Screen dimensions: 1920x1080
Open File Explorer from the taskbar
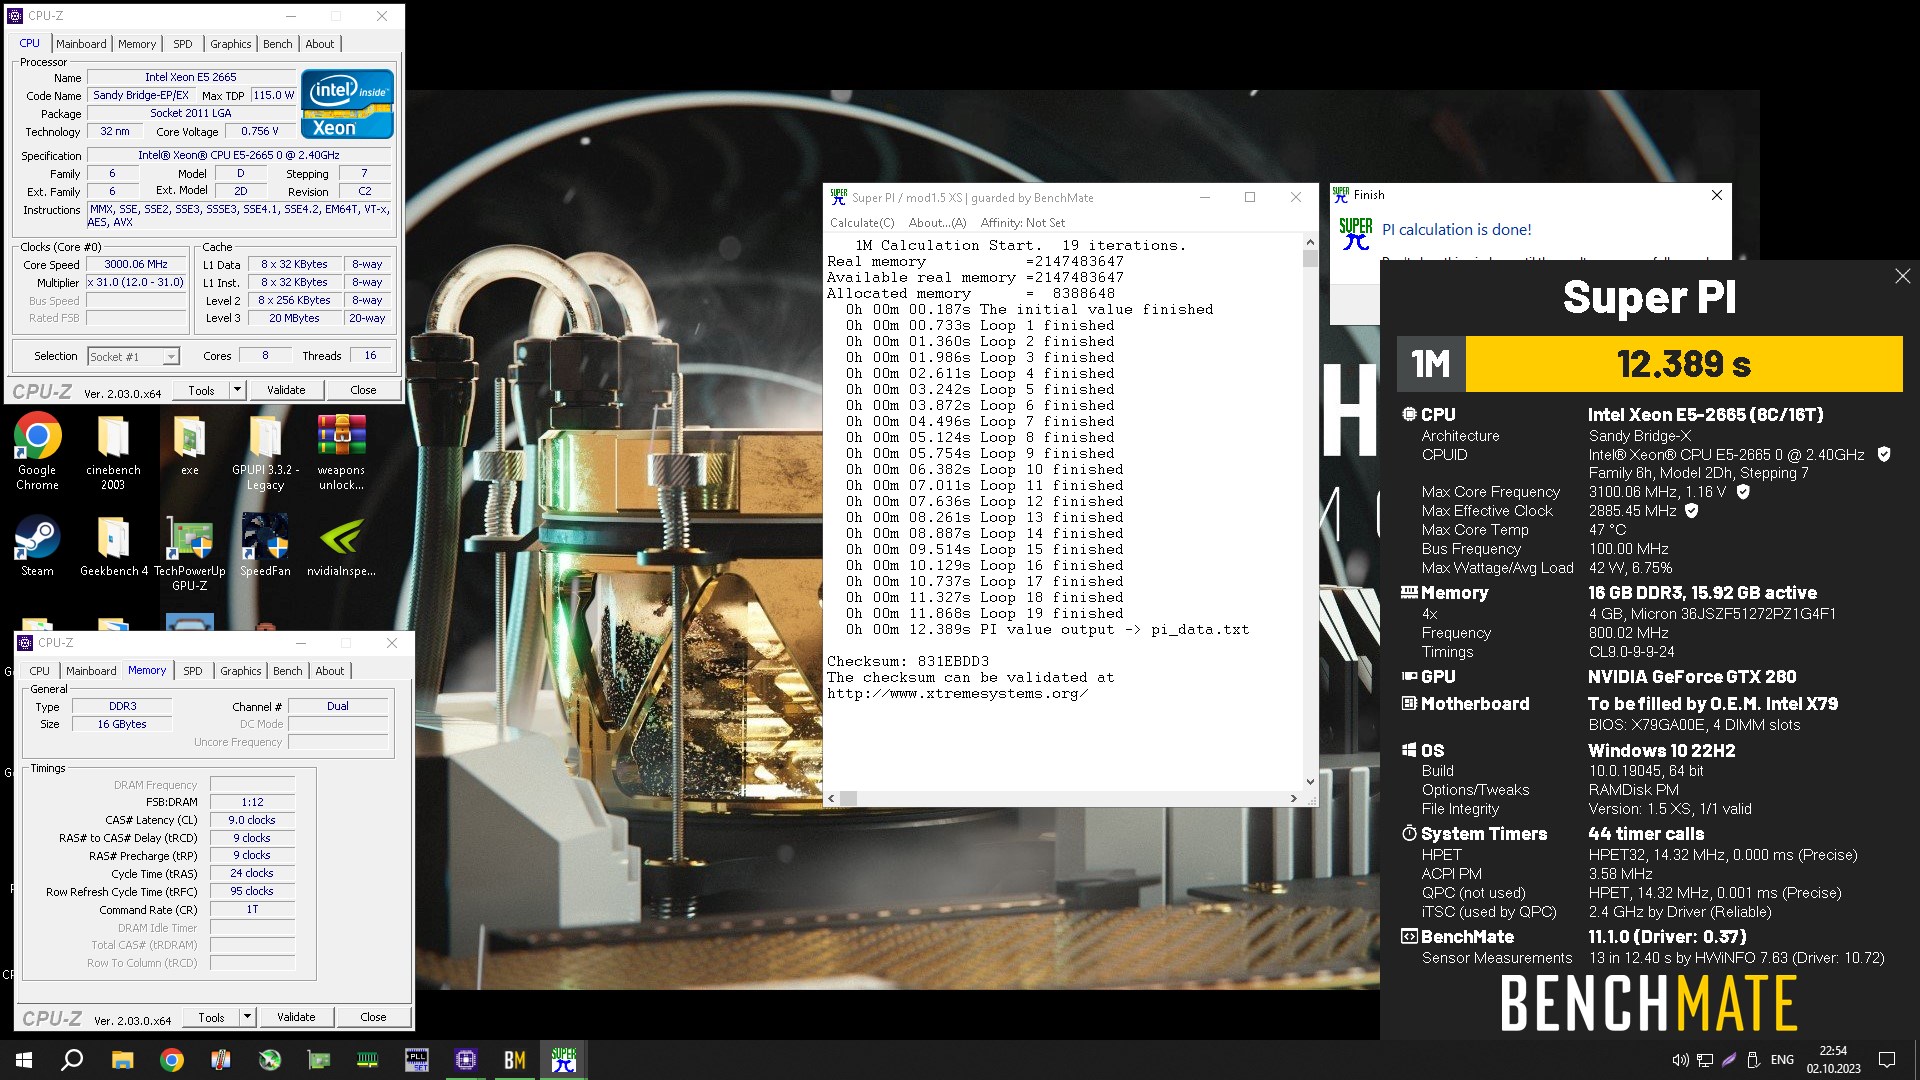pos(122,1060)
